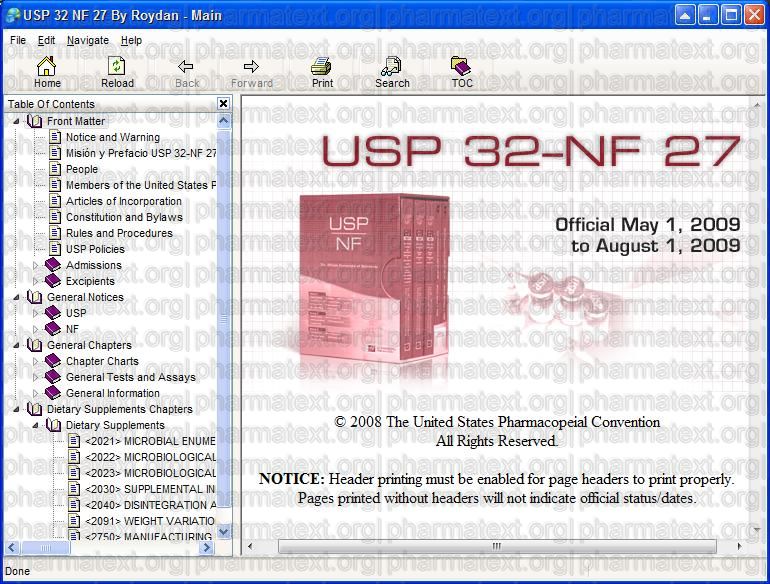Expand the Admissions book node
Viewport: 770px width, 584px height.
pyautogui.click(x=35, y=265)
